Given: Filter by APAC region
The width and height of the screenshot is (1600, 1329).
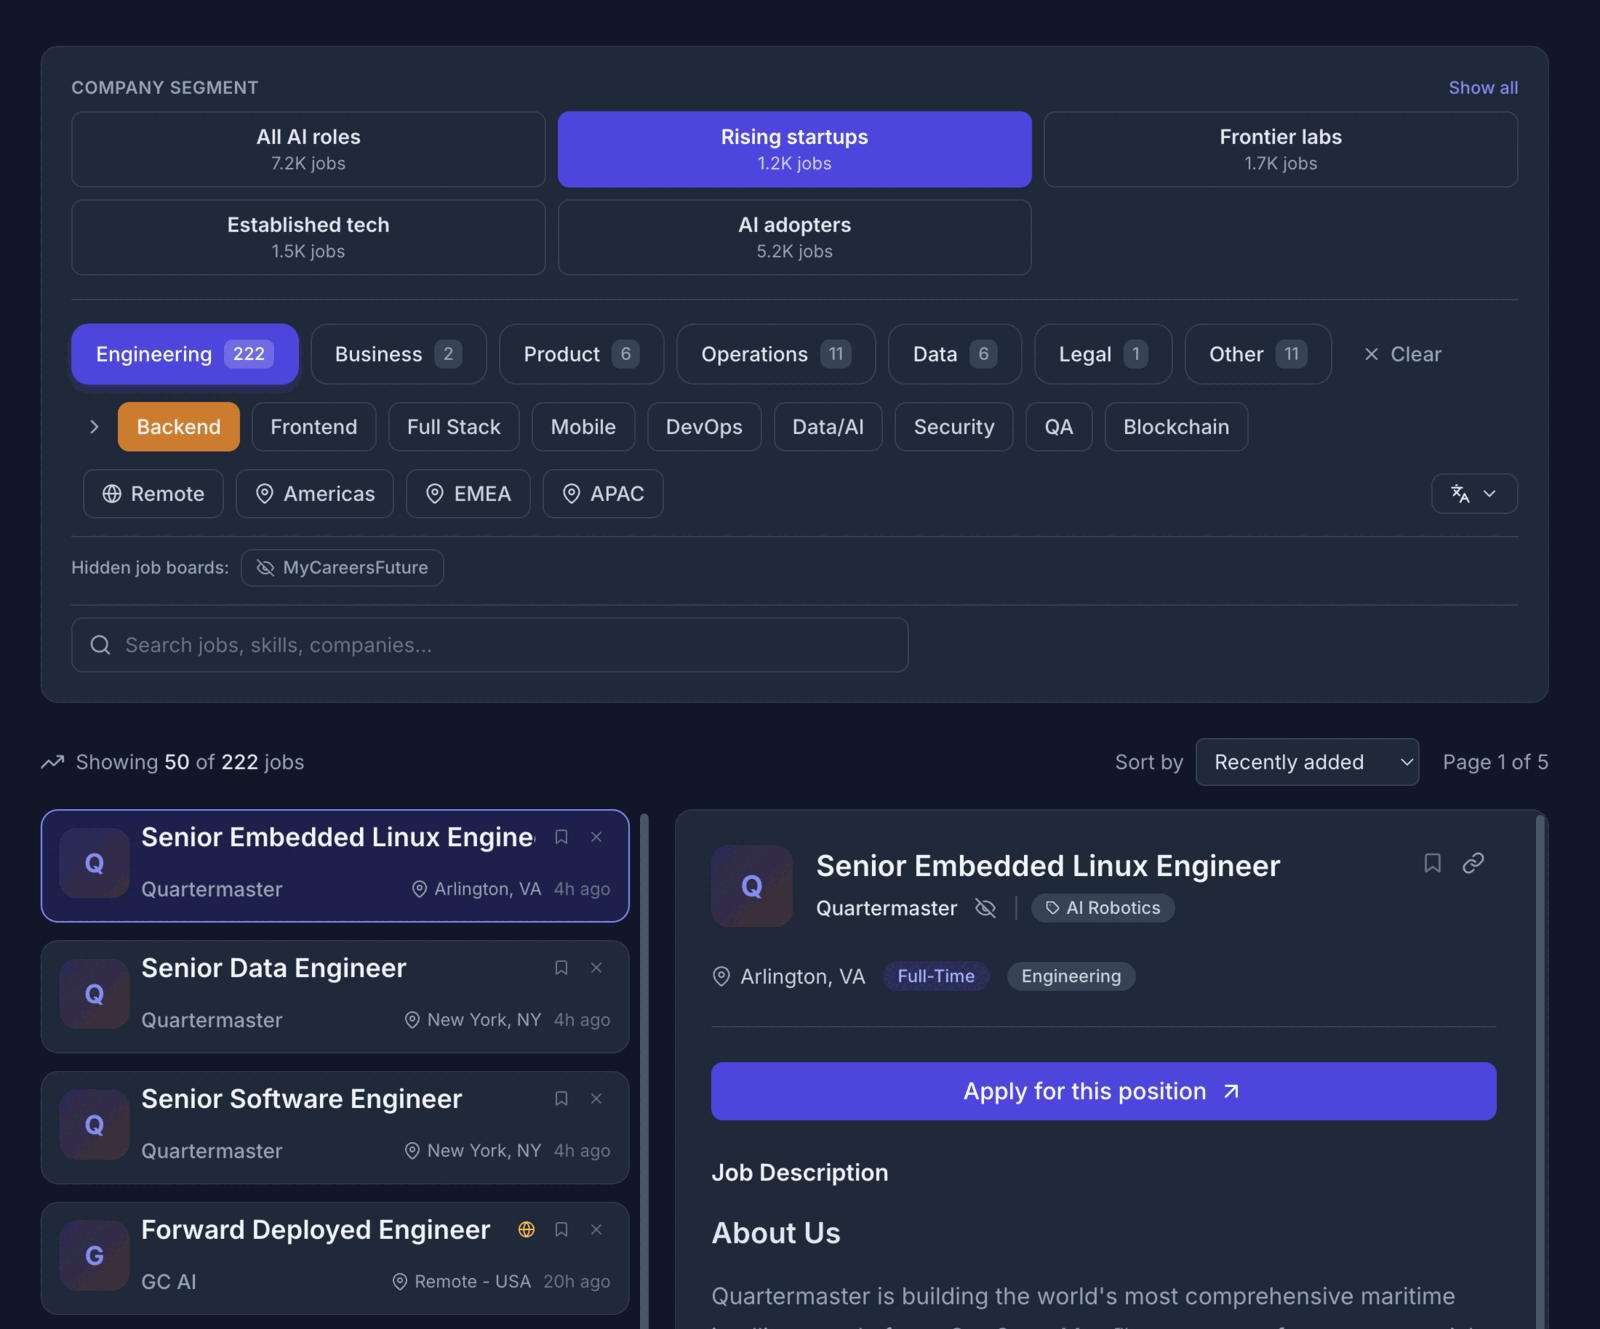Looking at the screenshot, I should click(603, 494).
